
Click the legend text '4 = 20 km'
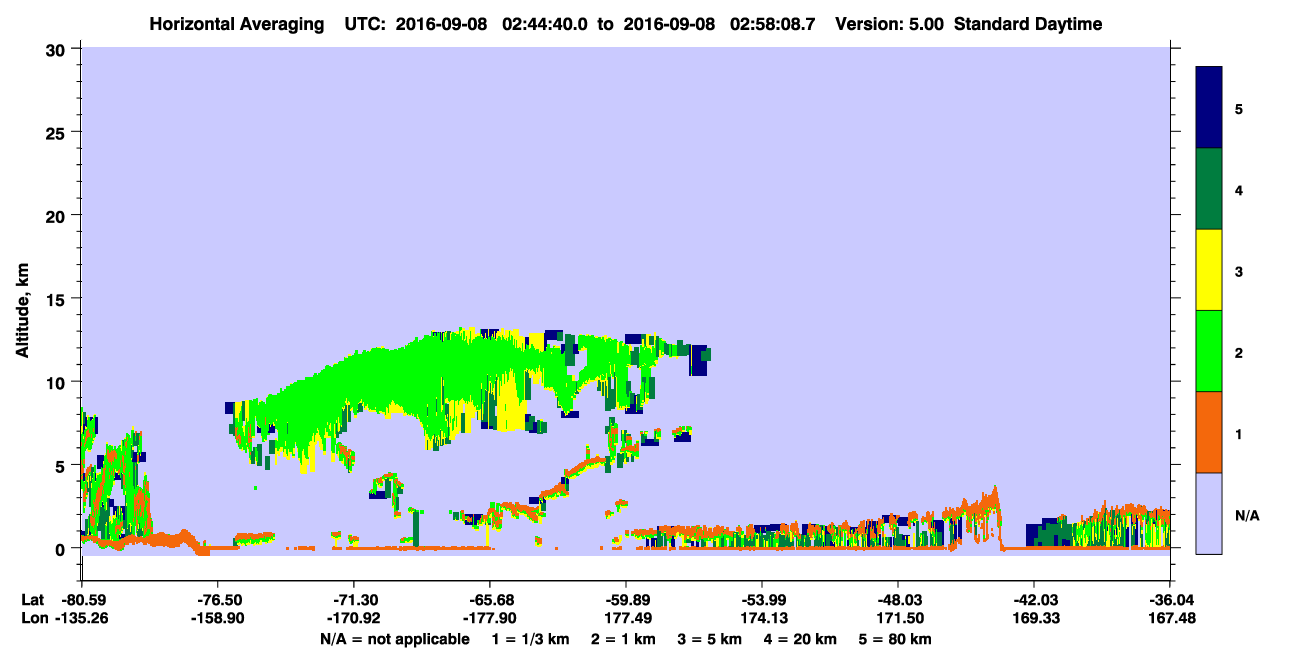(803, 639)
